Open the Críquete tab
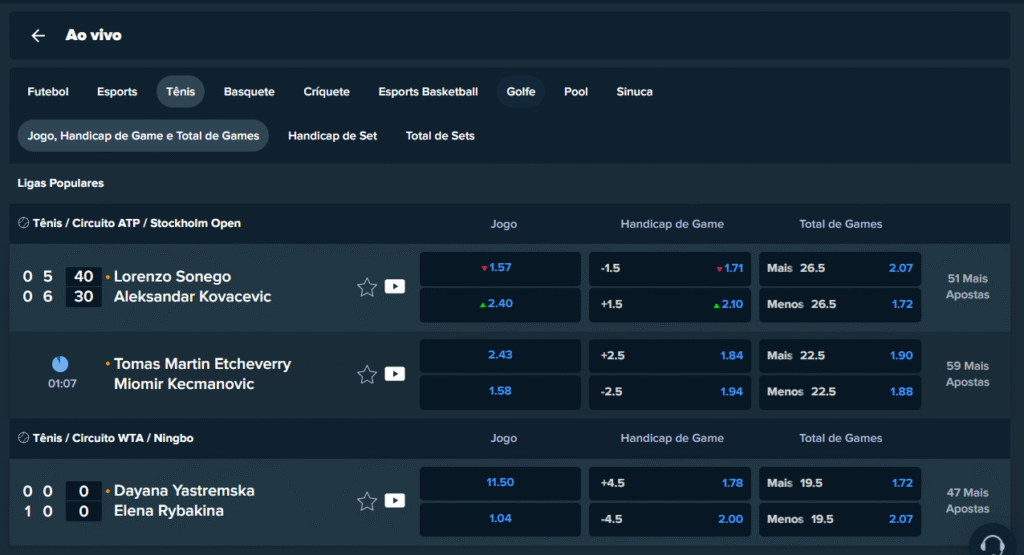Viewport: 1024px width, 555px height. [327, 91]
